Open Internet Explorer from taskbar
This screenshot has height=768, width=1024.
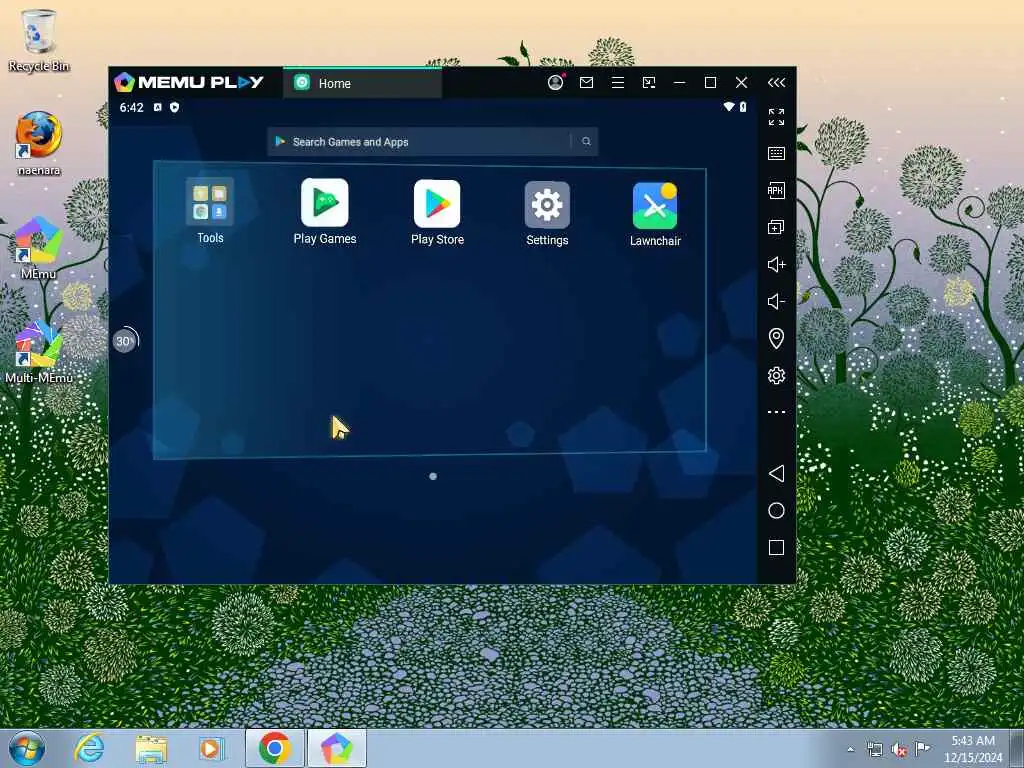tap(89, 748)
